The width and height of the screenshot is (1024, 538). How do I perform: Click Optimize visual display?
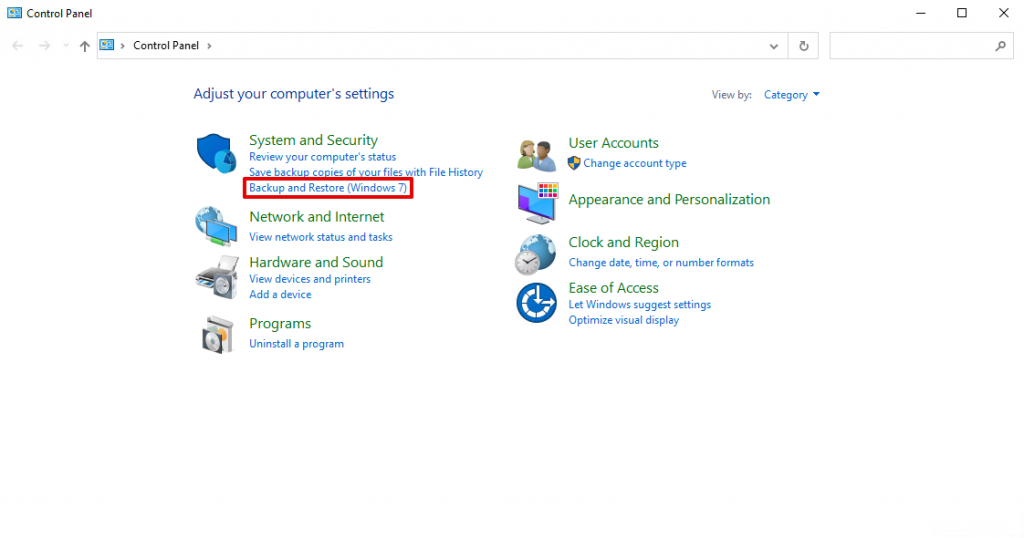click(624, 321)
